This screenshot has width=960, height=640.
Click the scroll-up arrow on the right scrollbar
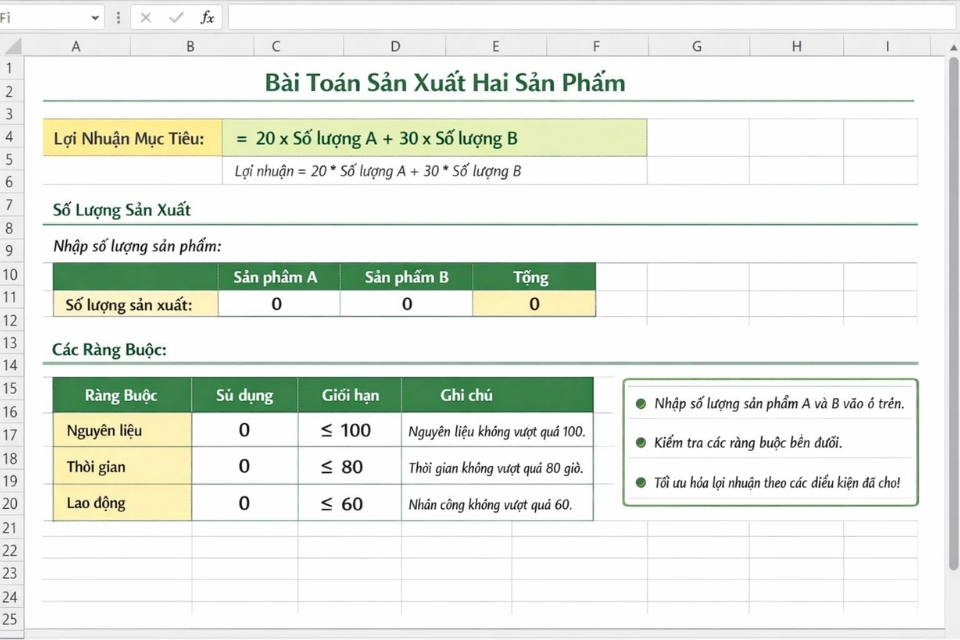[x=951, y=45]
